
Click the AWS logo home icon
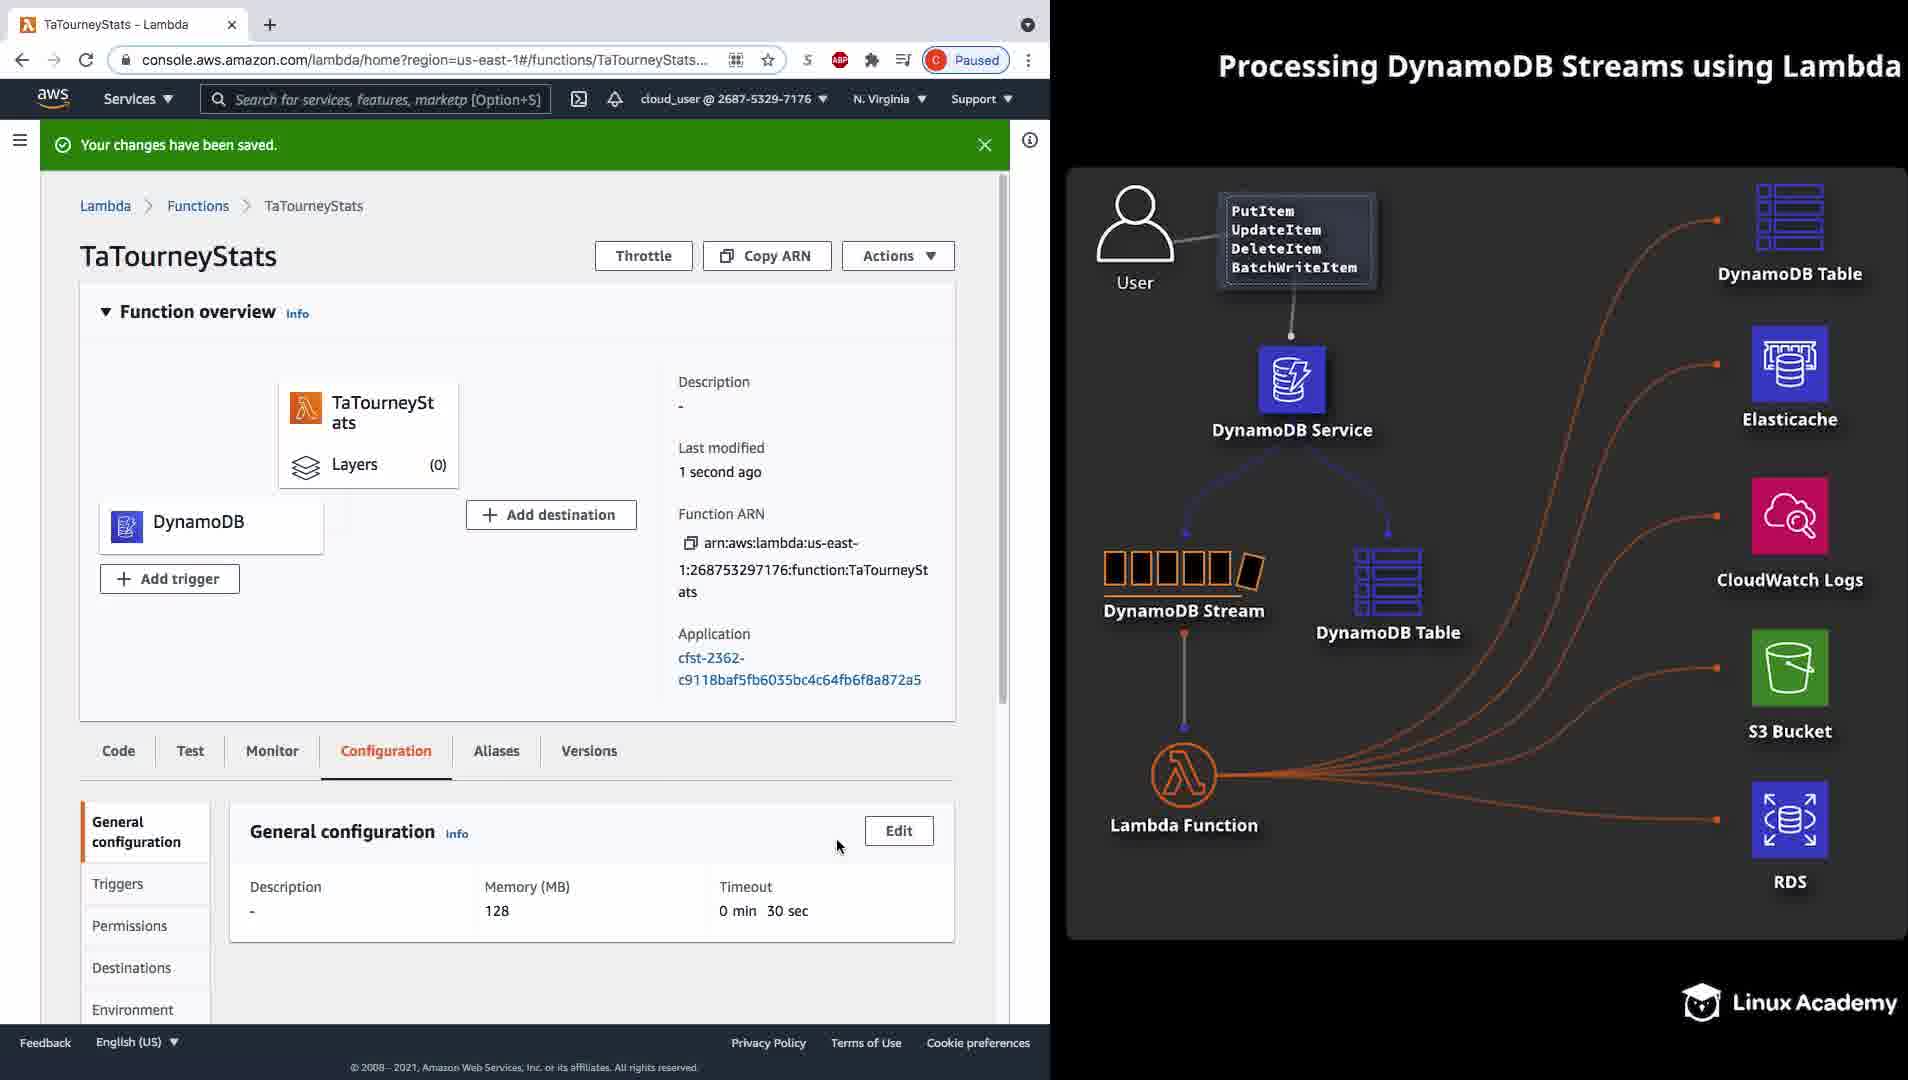coord(53,98)
